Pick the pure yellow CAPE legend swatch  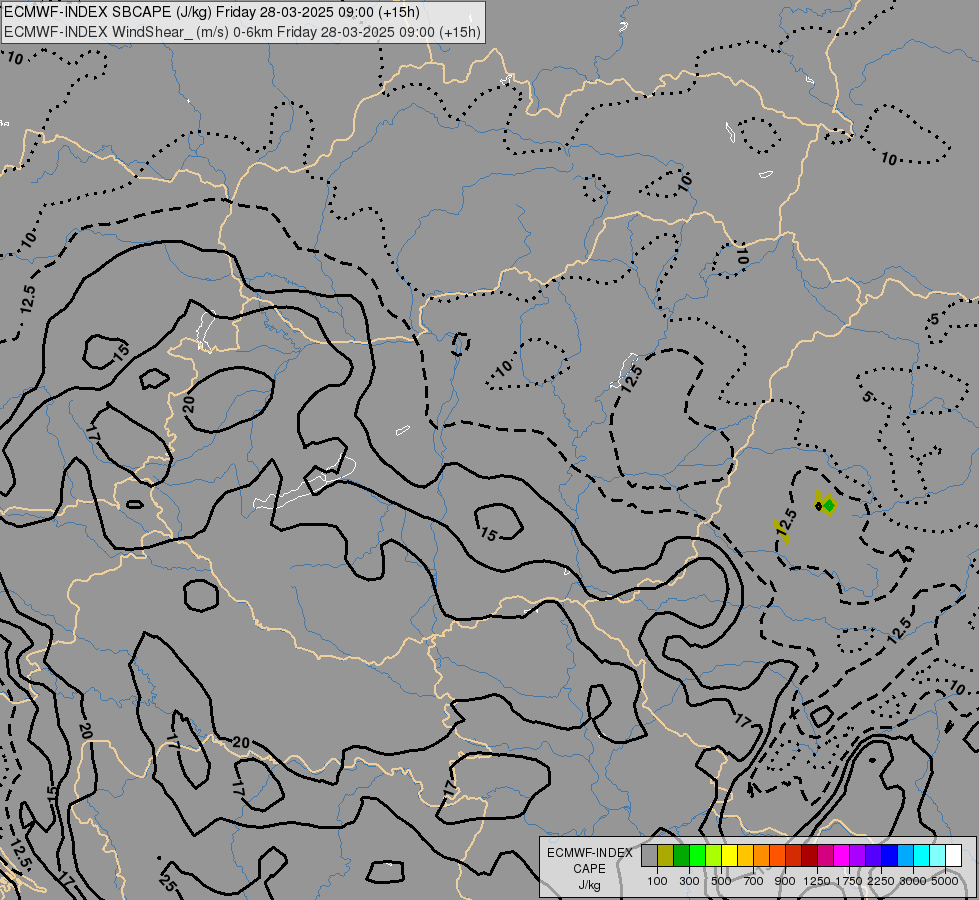tap(730, 856)
